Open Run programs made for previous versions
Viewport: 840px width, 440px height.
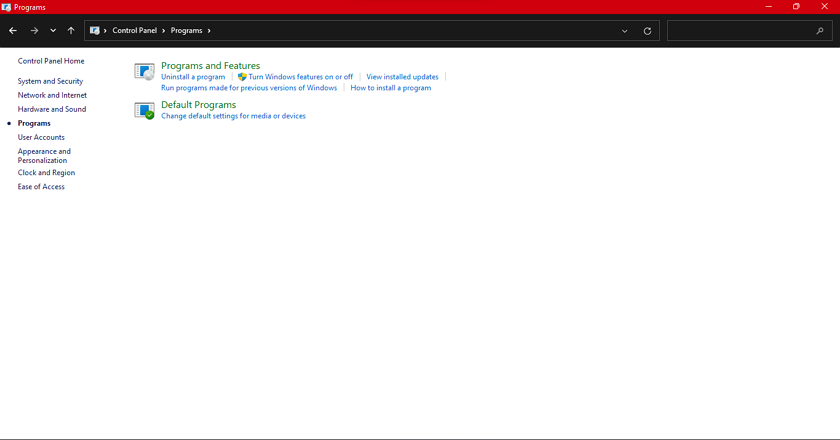tap(249, 88)
